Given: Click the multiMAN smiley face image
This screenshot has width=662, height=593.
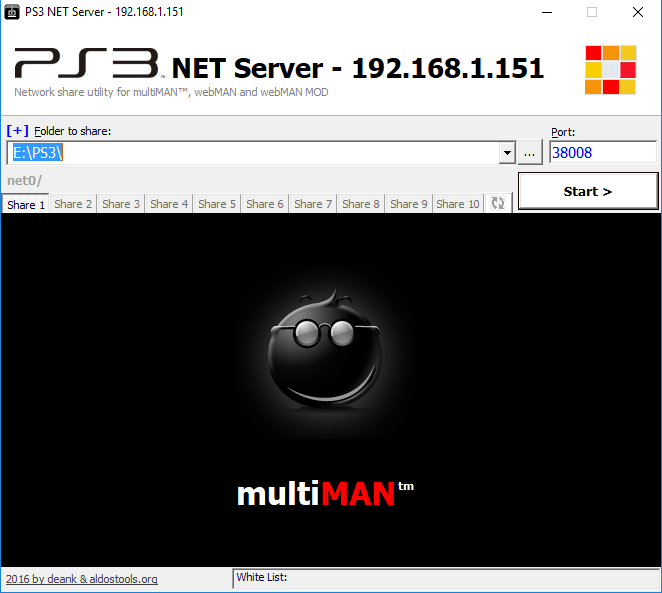Looking at the screenshot, I should 325,350.
